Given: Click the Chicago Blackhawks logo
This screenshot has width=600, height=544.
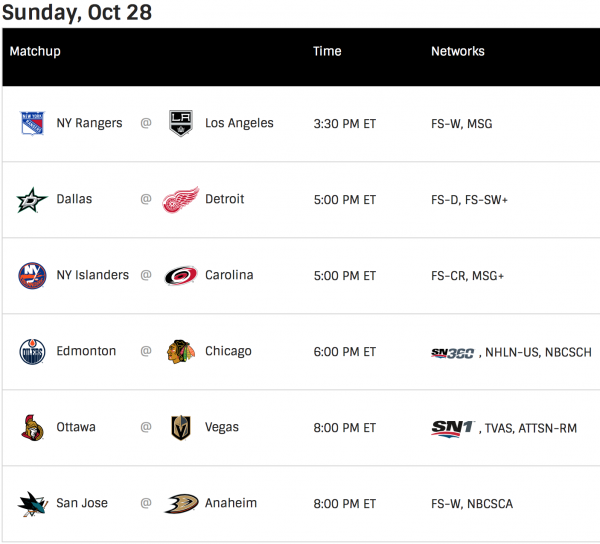Looking at the screenshot, I should click(180, 352).
